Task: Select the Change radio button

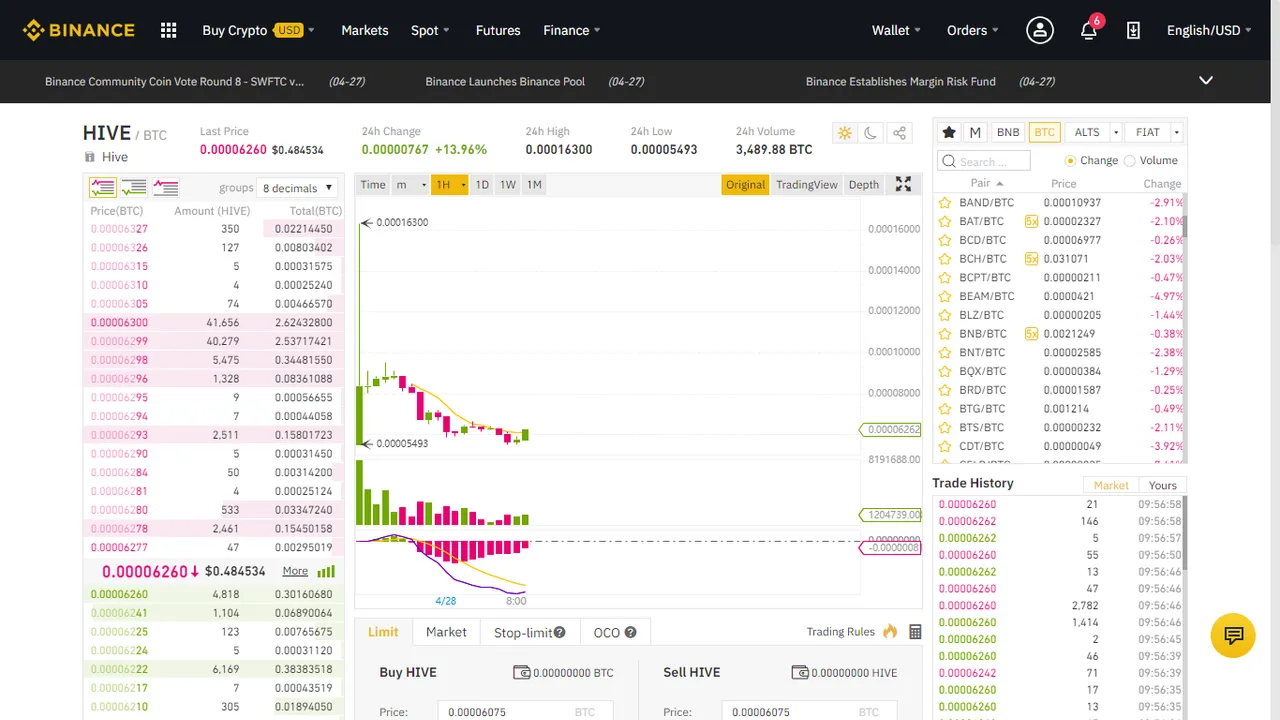Action: pos(1070,161)
